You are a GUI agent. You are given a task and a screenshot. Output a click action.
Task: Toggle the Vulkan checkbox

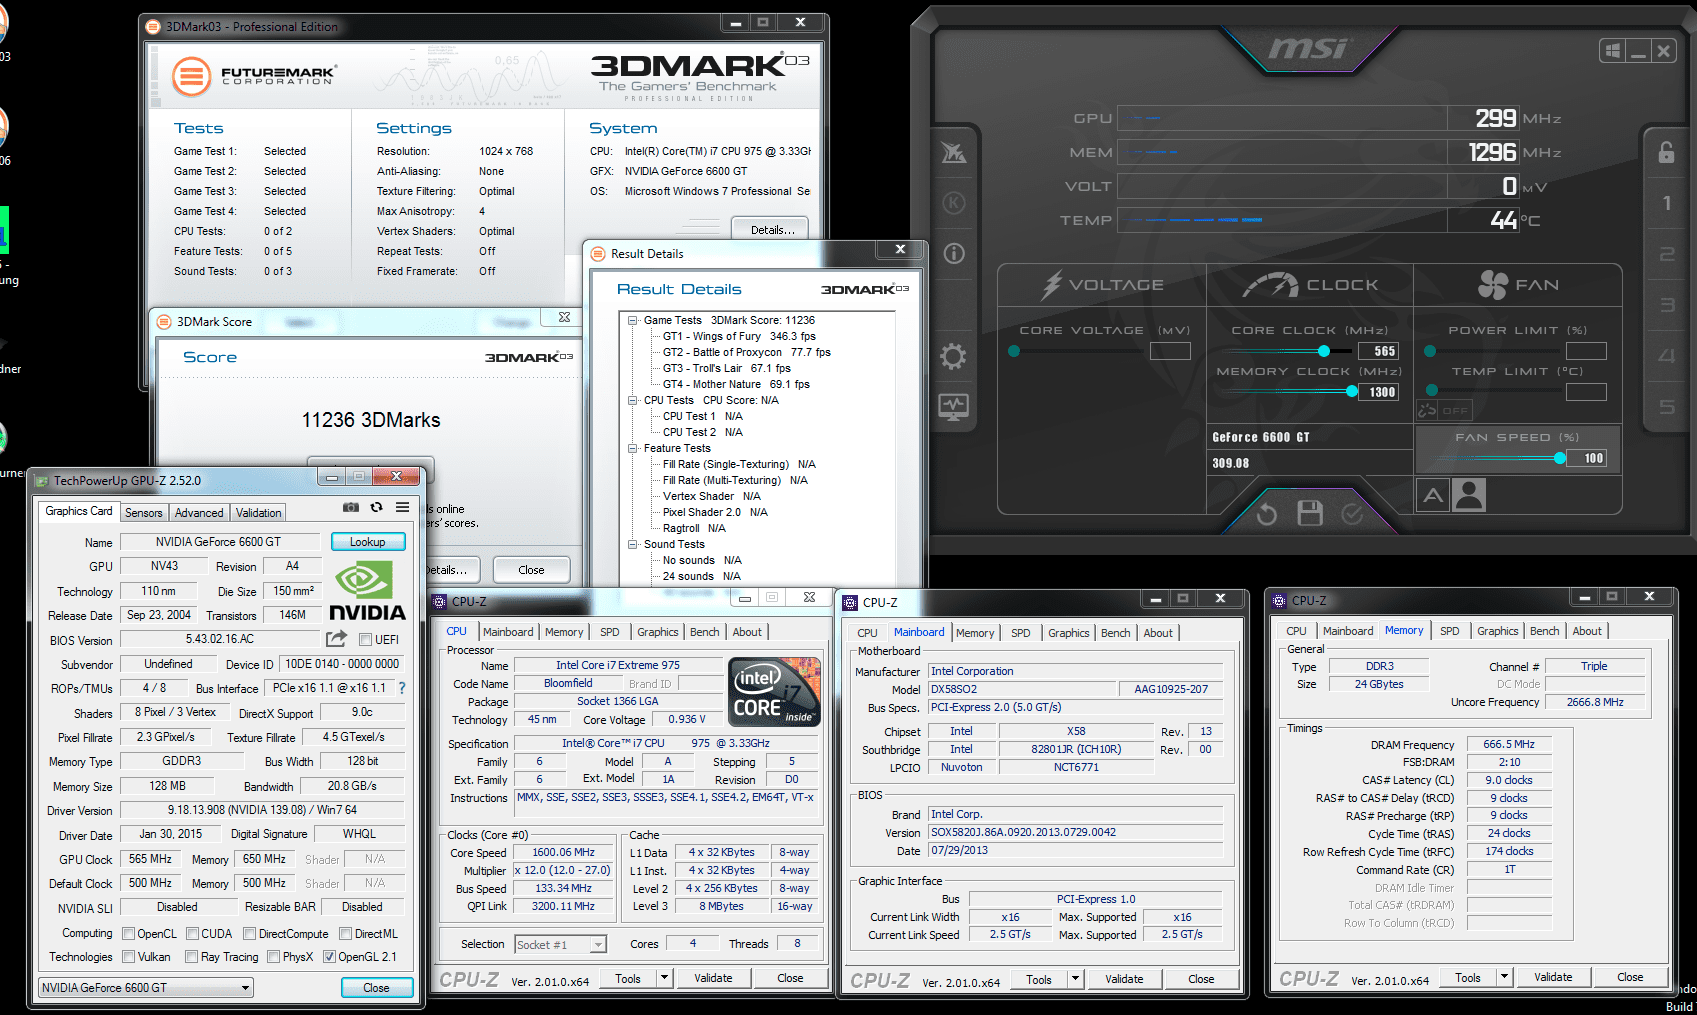128,957
